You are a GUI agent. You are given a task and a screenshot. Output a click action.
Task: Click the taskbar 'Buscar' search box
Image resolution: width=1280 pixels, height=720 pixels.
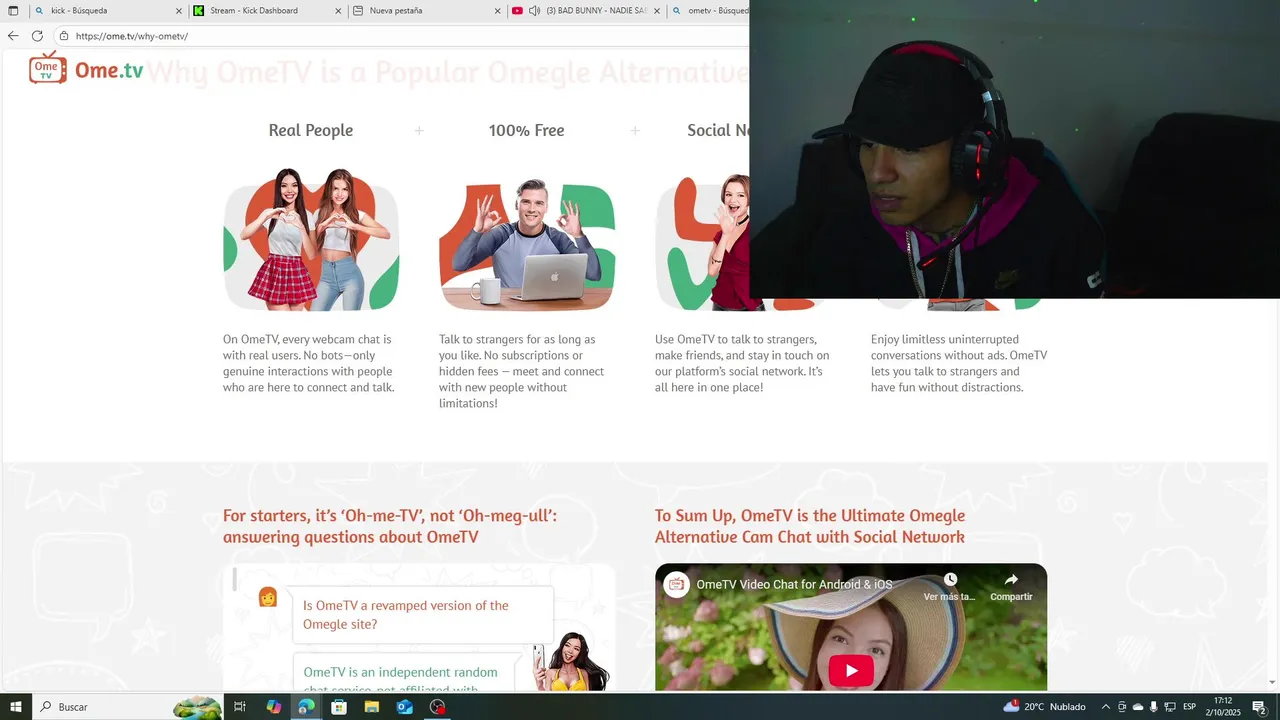coord(128,707)
